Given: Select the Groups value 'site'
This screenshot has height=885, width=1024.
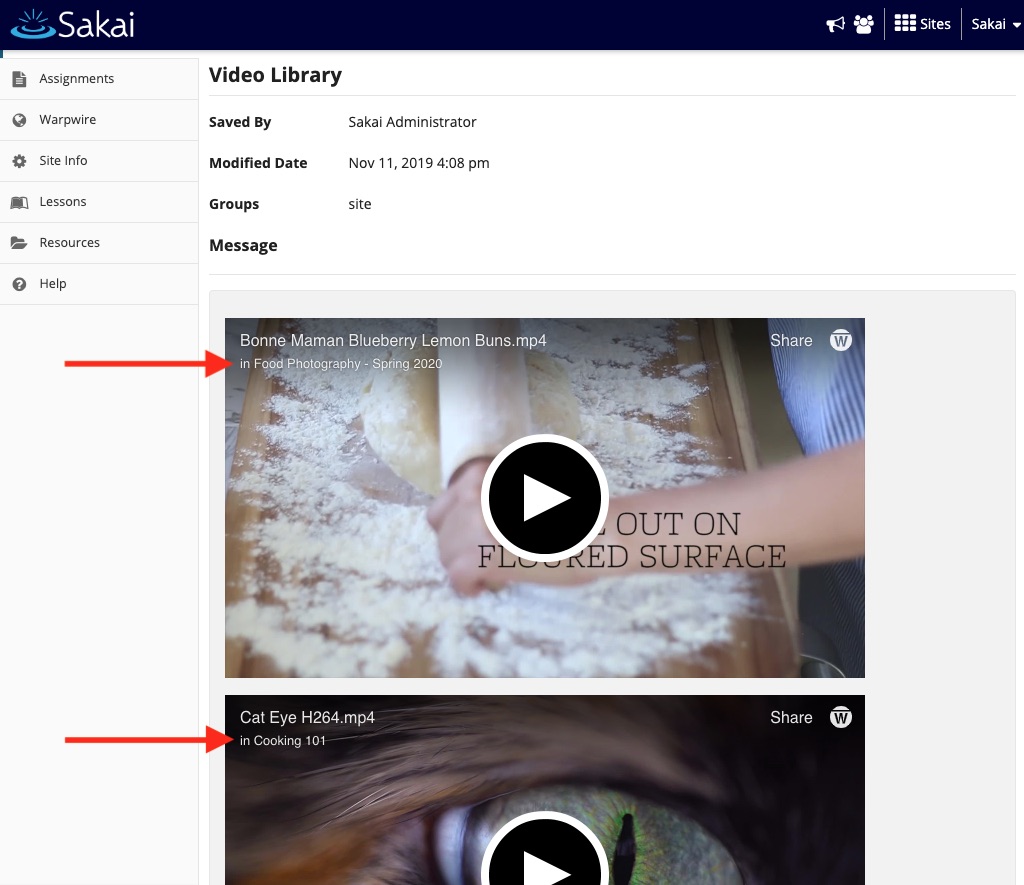Looking at the screenshot, I should point(360,204).
